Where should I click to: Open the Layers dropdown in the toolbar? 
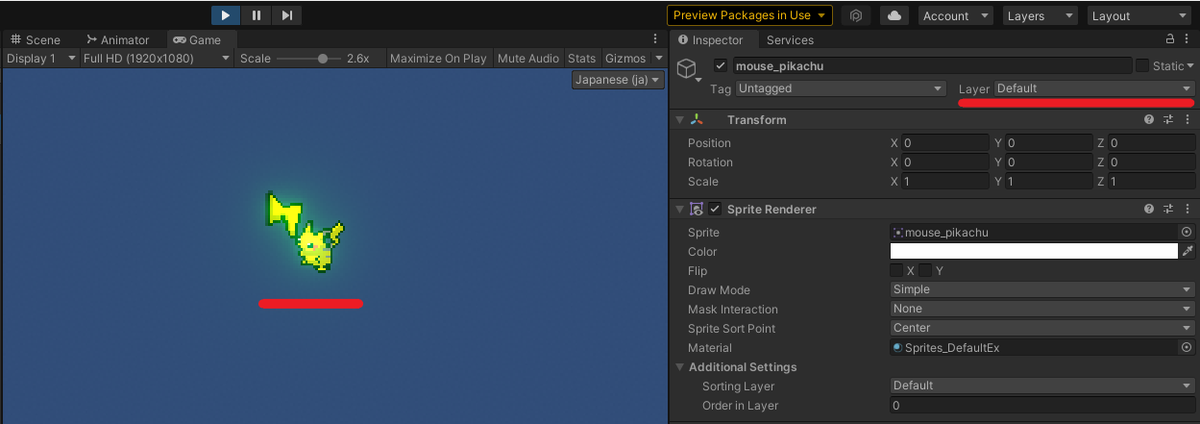click(x=1040, y=16)
